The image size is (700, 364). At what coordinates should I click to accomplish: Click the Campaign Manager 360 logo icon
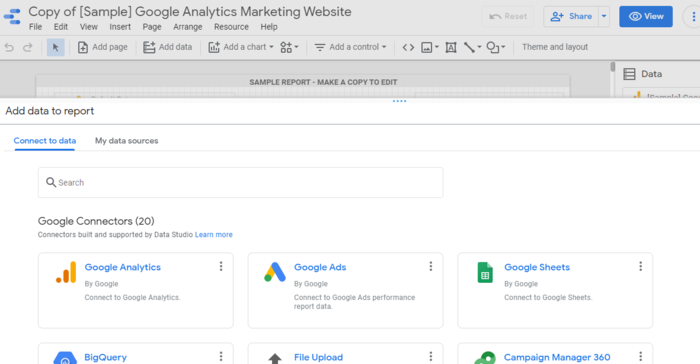point(485,358)
